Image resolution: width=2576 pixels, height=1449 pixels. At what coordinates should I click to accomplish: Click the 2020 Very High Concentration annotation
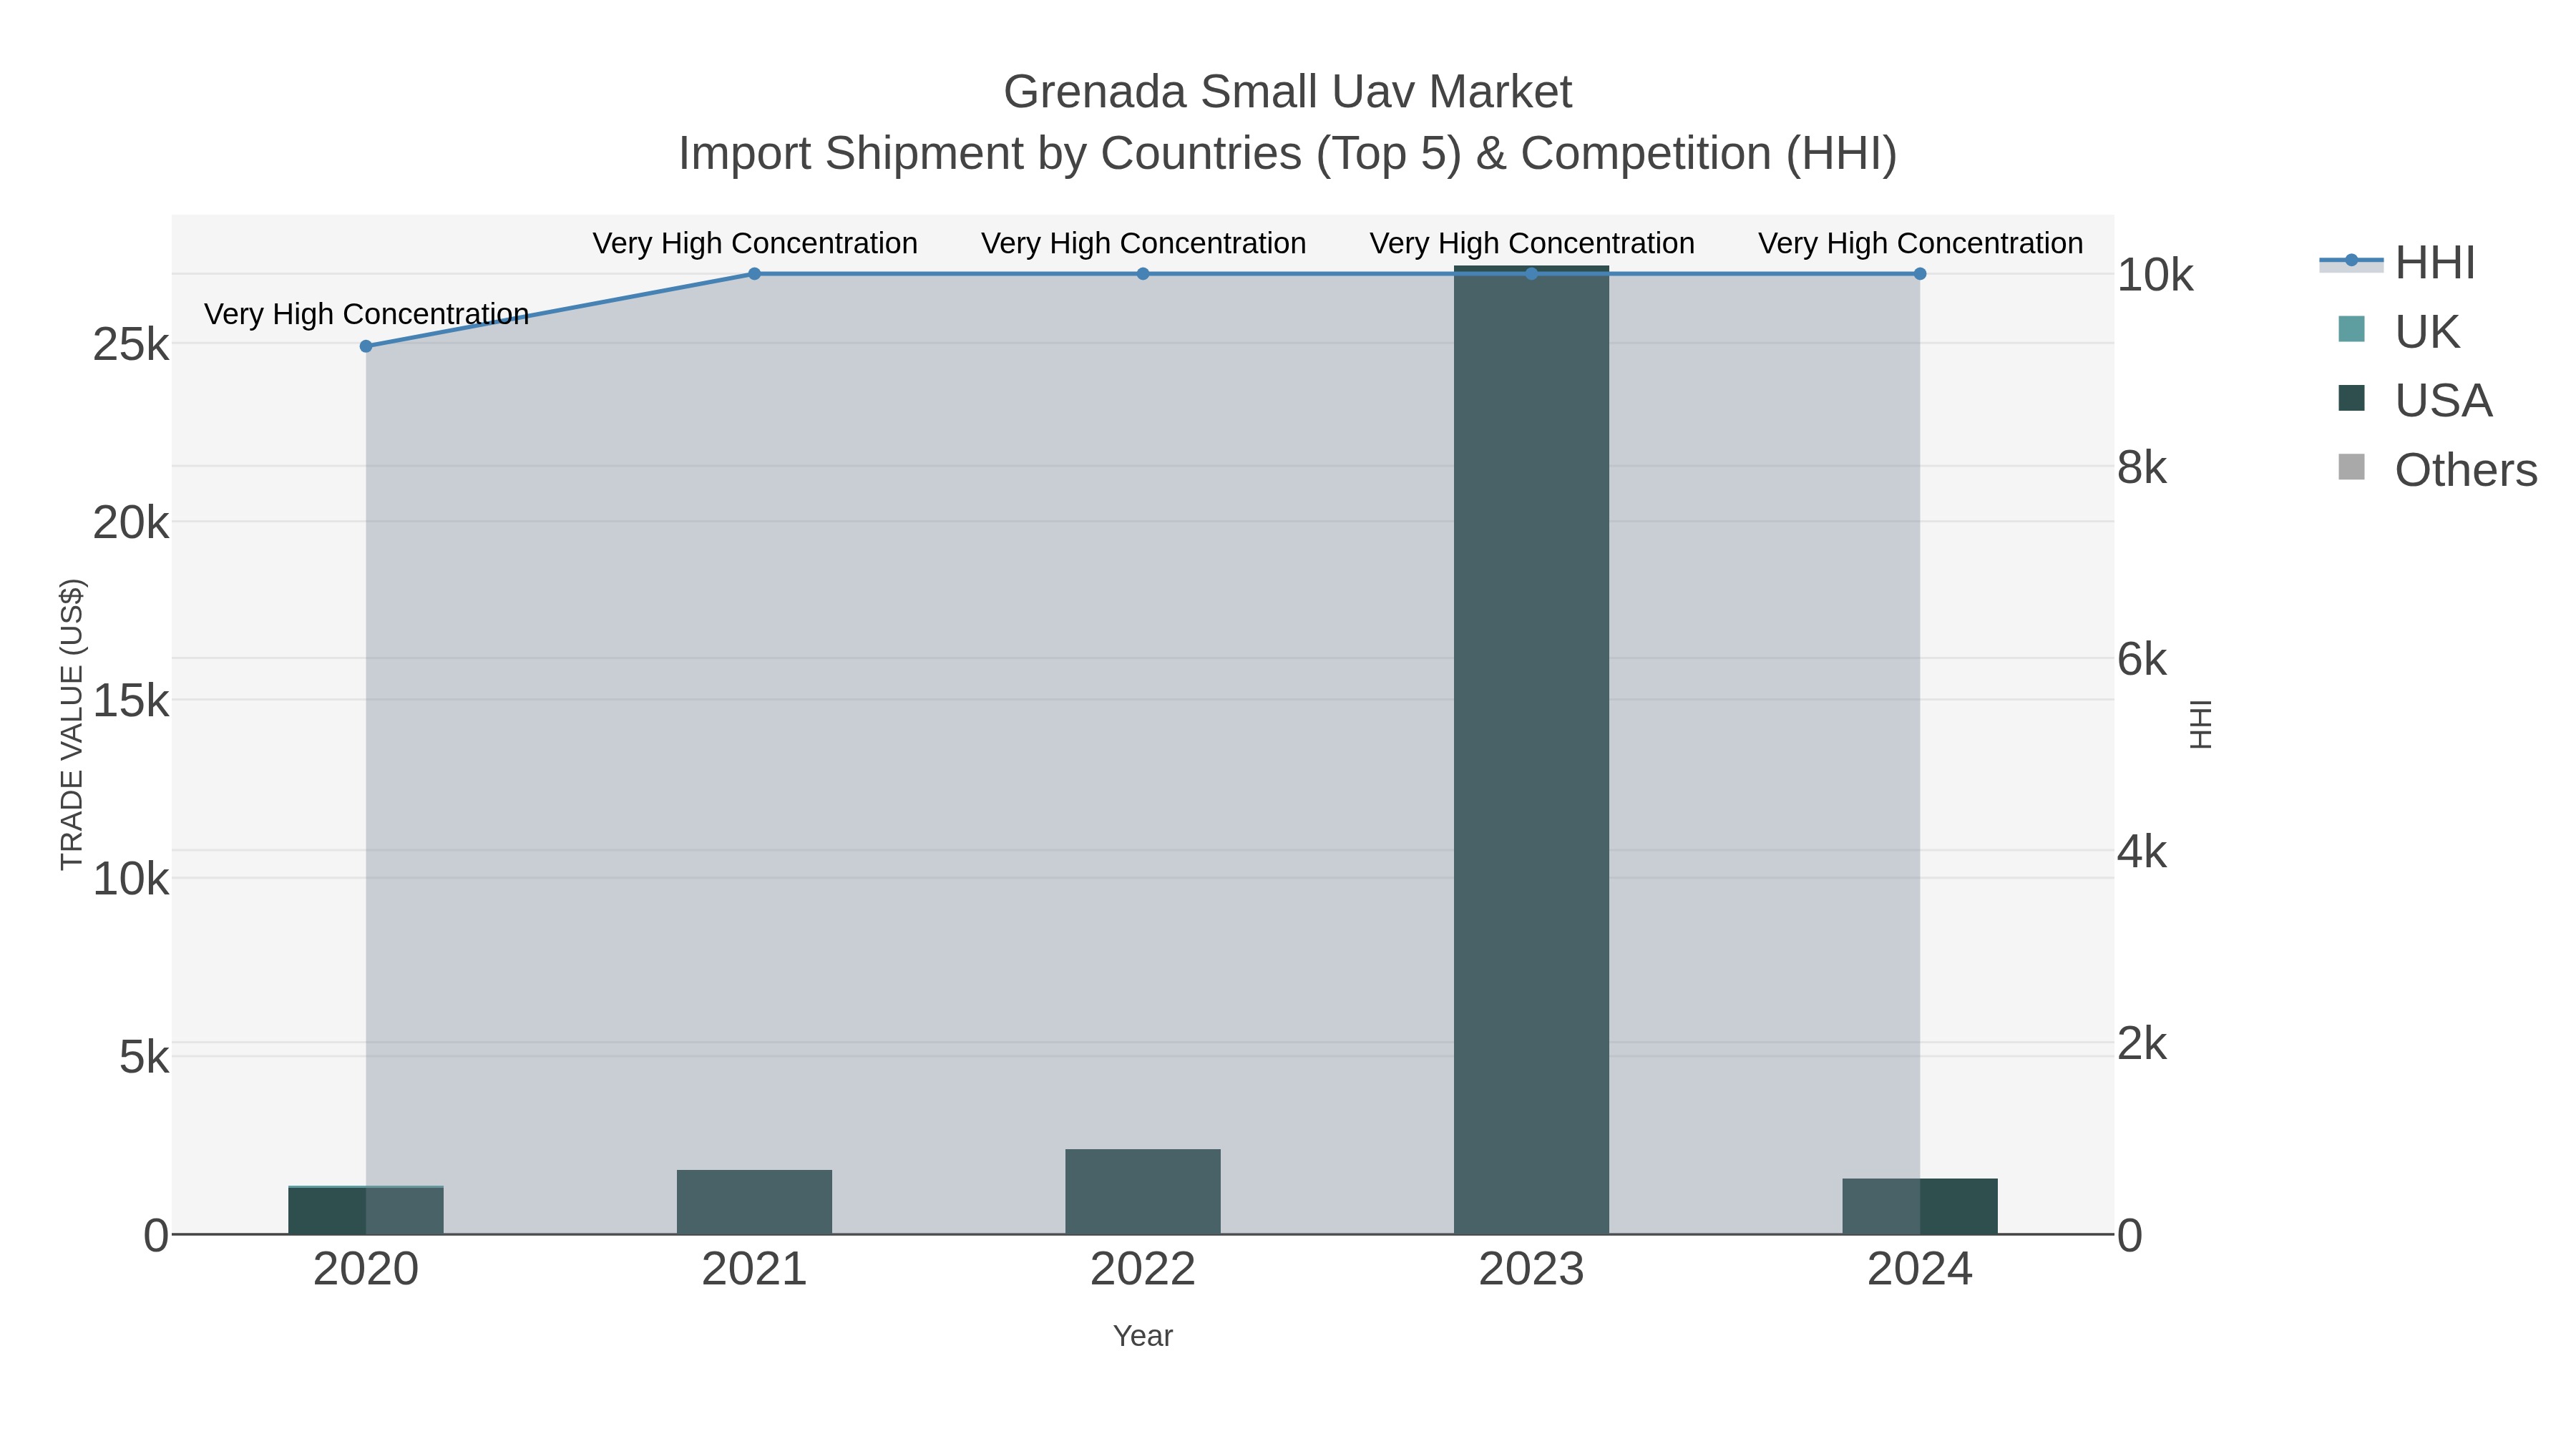pos(366,314)
